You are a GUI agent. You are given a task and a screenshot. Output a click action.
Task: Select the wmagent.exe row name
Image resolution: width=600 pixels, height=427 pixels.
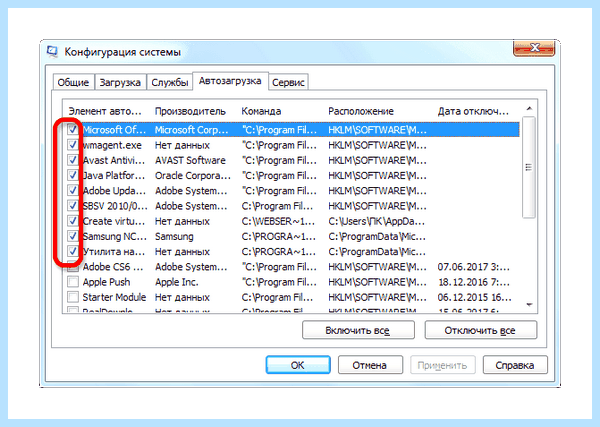point(112,145)
